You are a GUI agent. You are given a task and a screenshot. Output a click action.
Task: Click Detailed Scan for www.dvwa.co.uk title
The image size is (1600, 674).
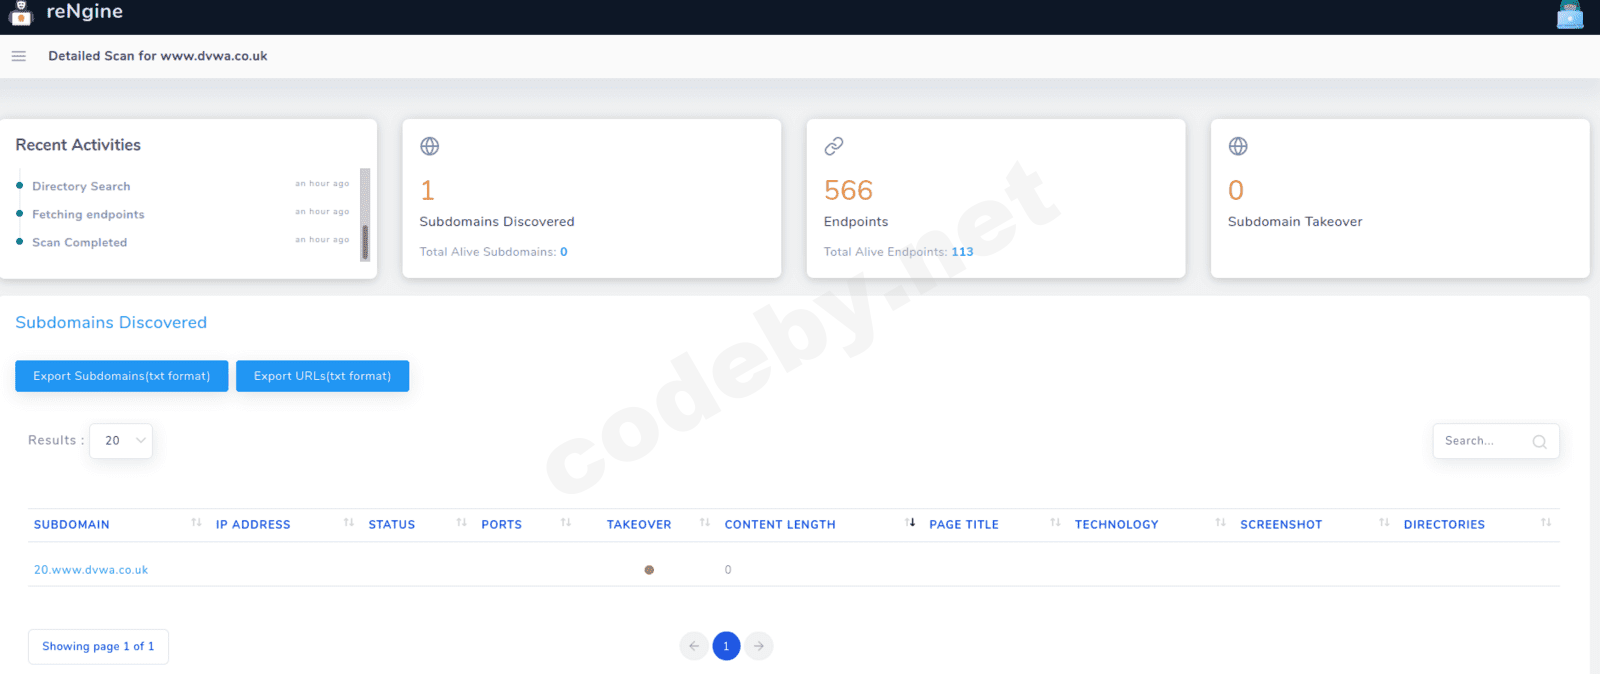(158, 56)
